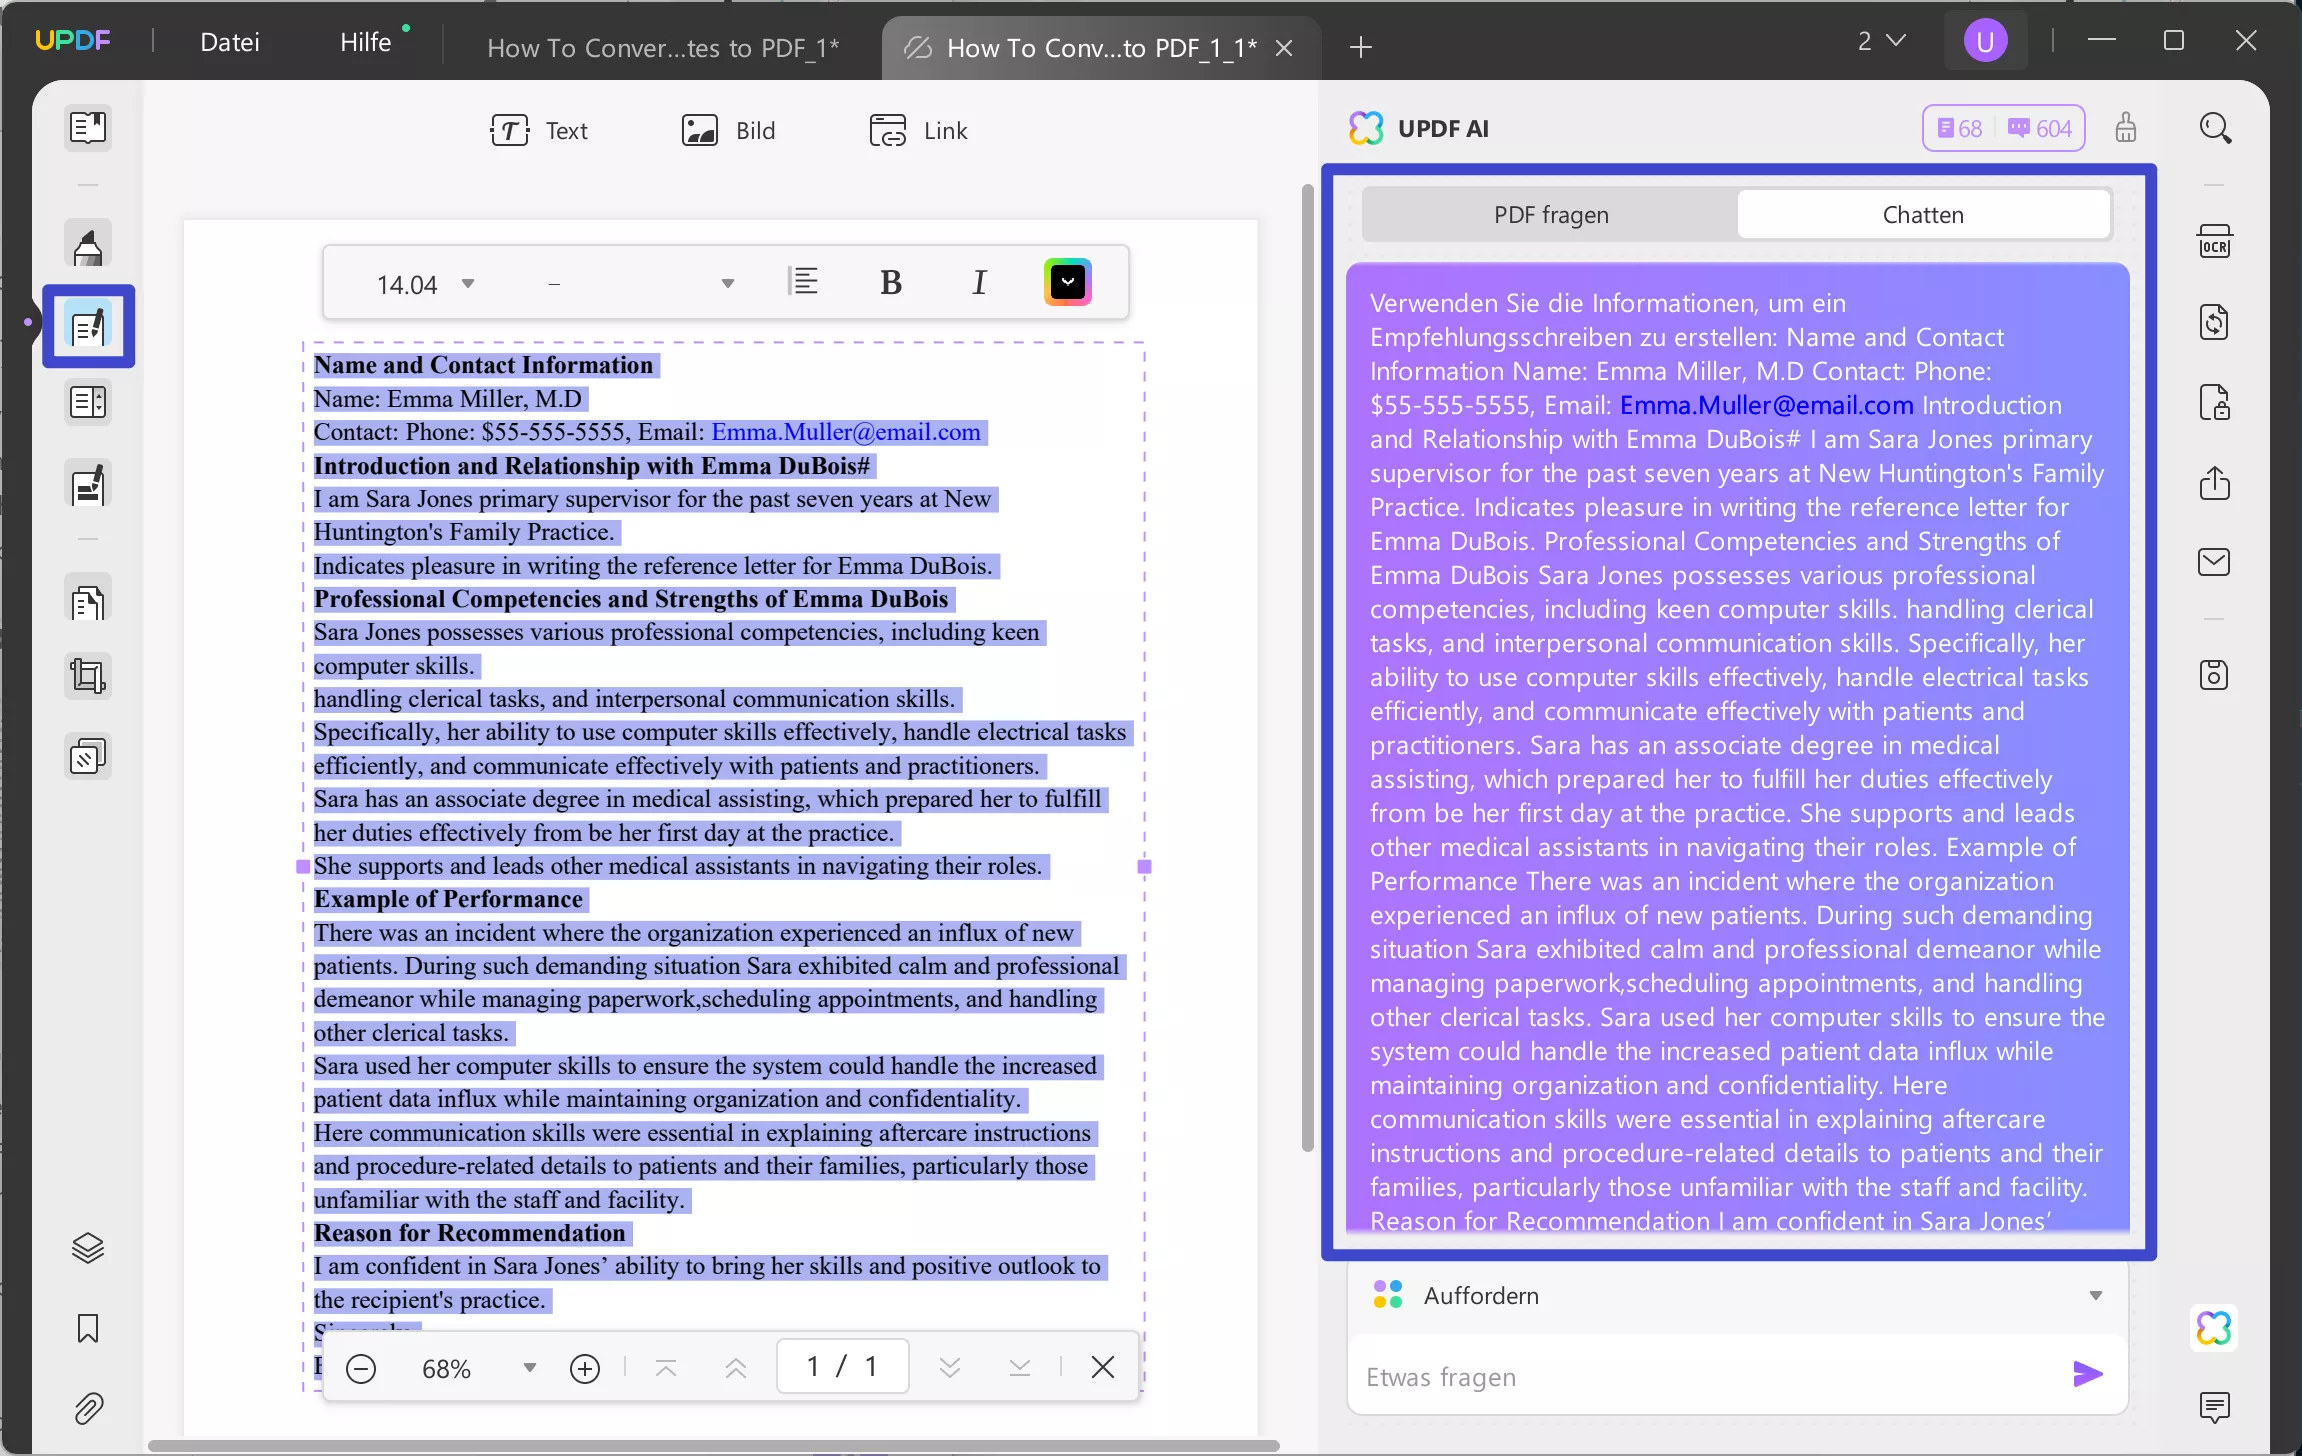Open the Layers panel icon
This screenshot has width=2302, height=1456.
pos(88,1248)
